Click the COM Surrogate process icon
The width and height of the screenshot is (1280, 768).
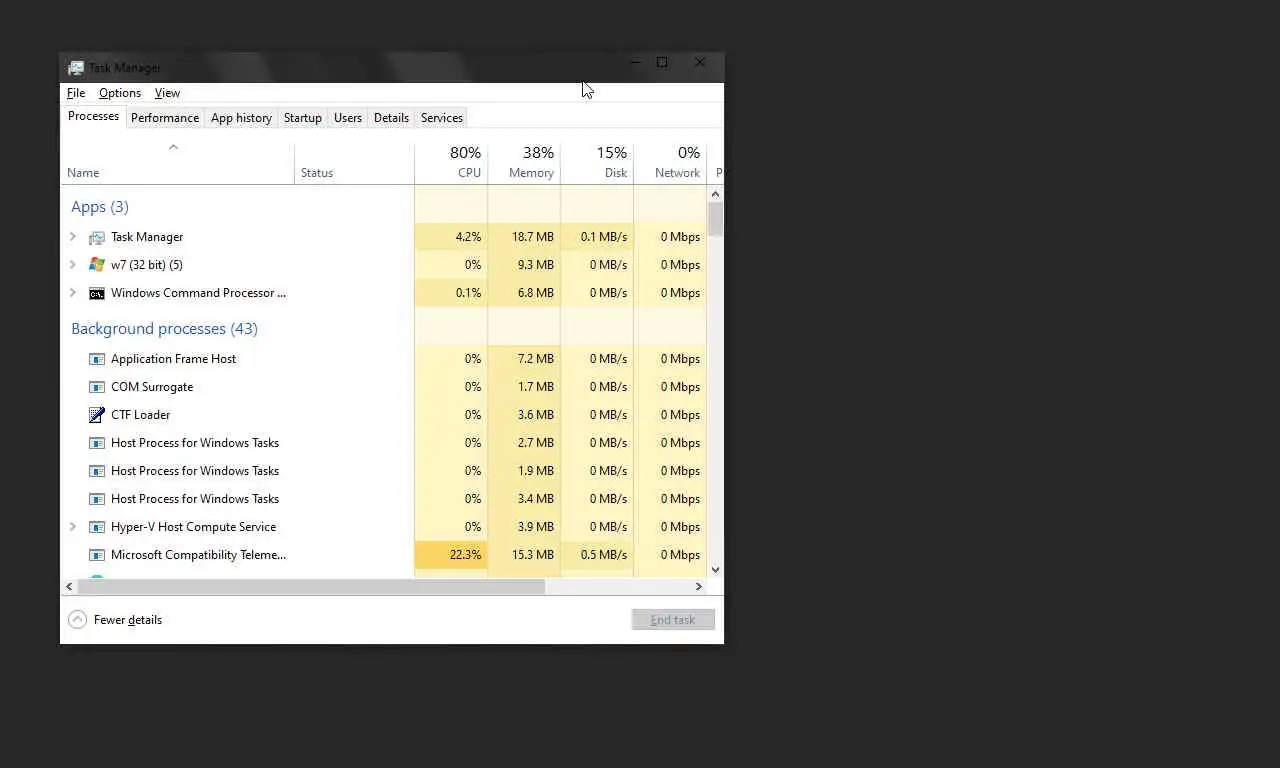coord(97,387)
